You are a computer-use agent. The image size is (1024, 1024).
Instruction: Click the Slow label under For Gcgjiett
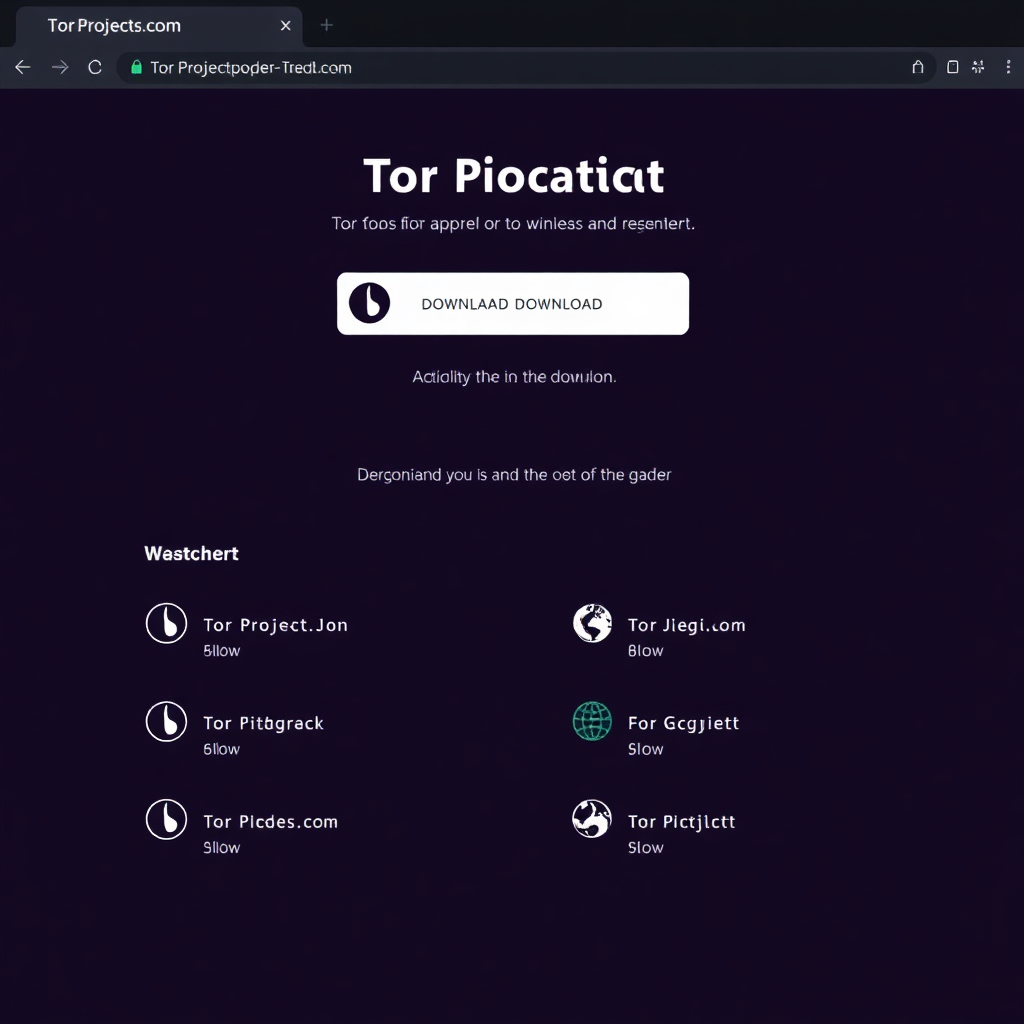(645, 749)
